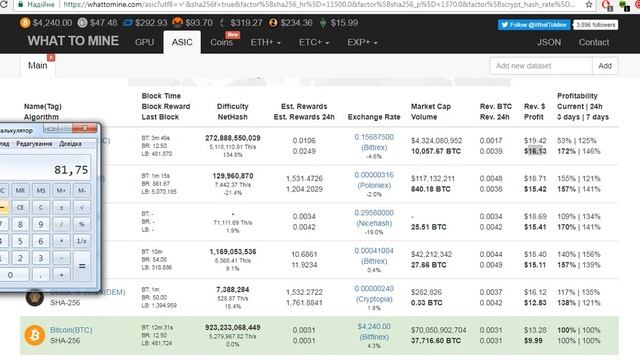
Task: Open Calculator's Довідка menu
Action: tap(70, 144)
